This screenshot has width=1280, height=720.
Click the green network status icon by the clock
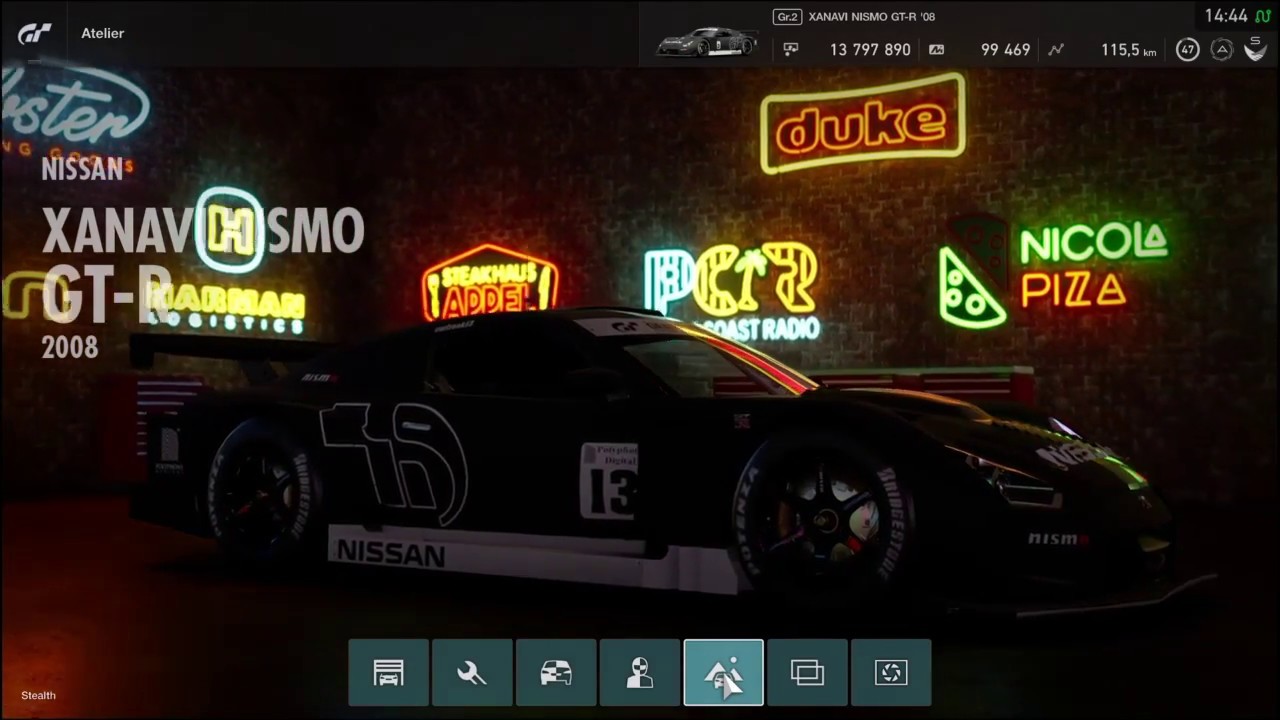[1264, 16]
